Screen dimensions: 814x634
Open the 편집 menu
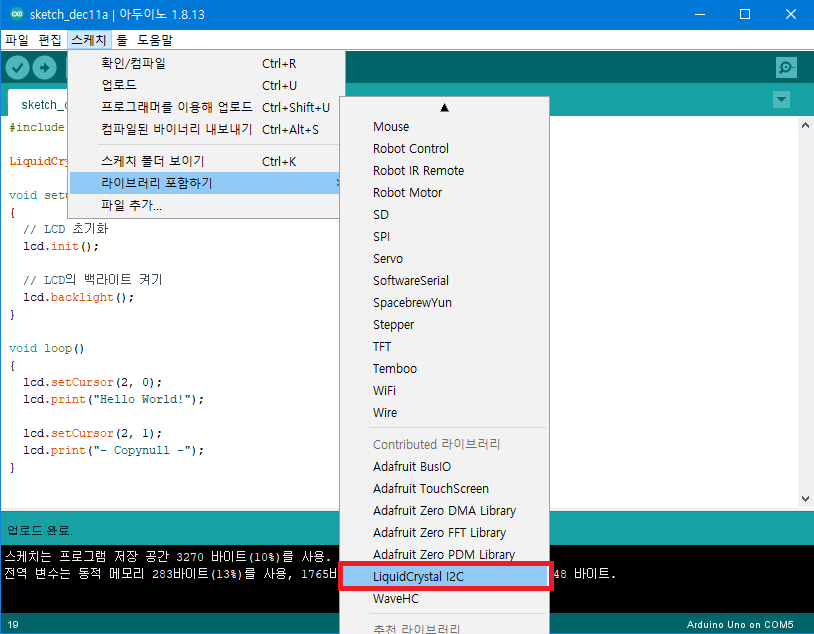(x=50, y=40)
